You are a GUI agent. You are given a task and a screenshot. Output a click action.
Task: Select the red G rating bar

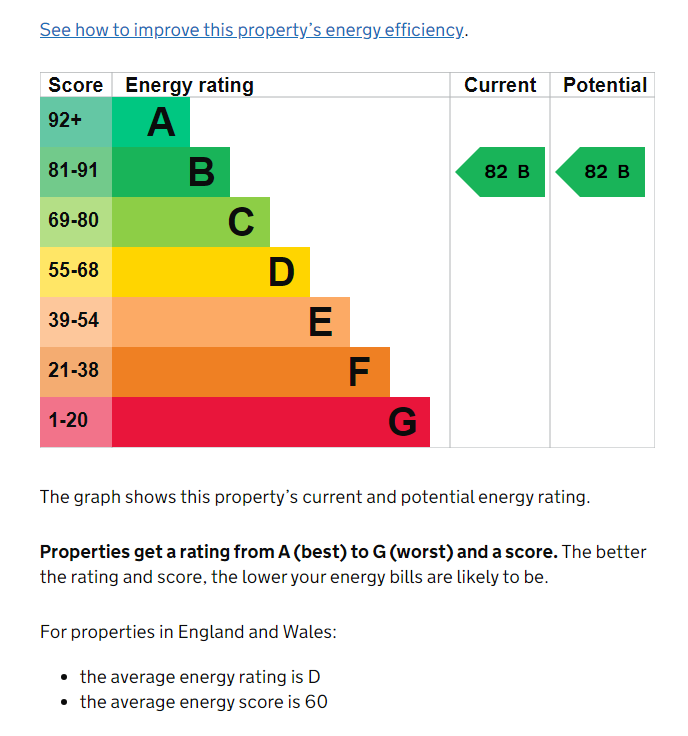click(271, 422)
